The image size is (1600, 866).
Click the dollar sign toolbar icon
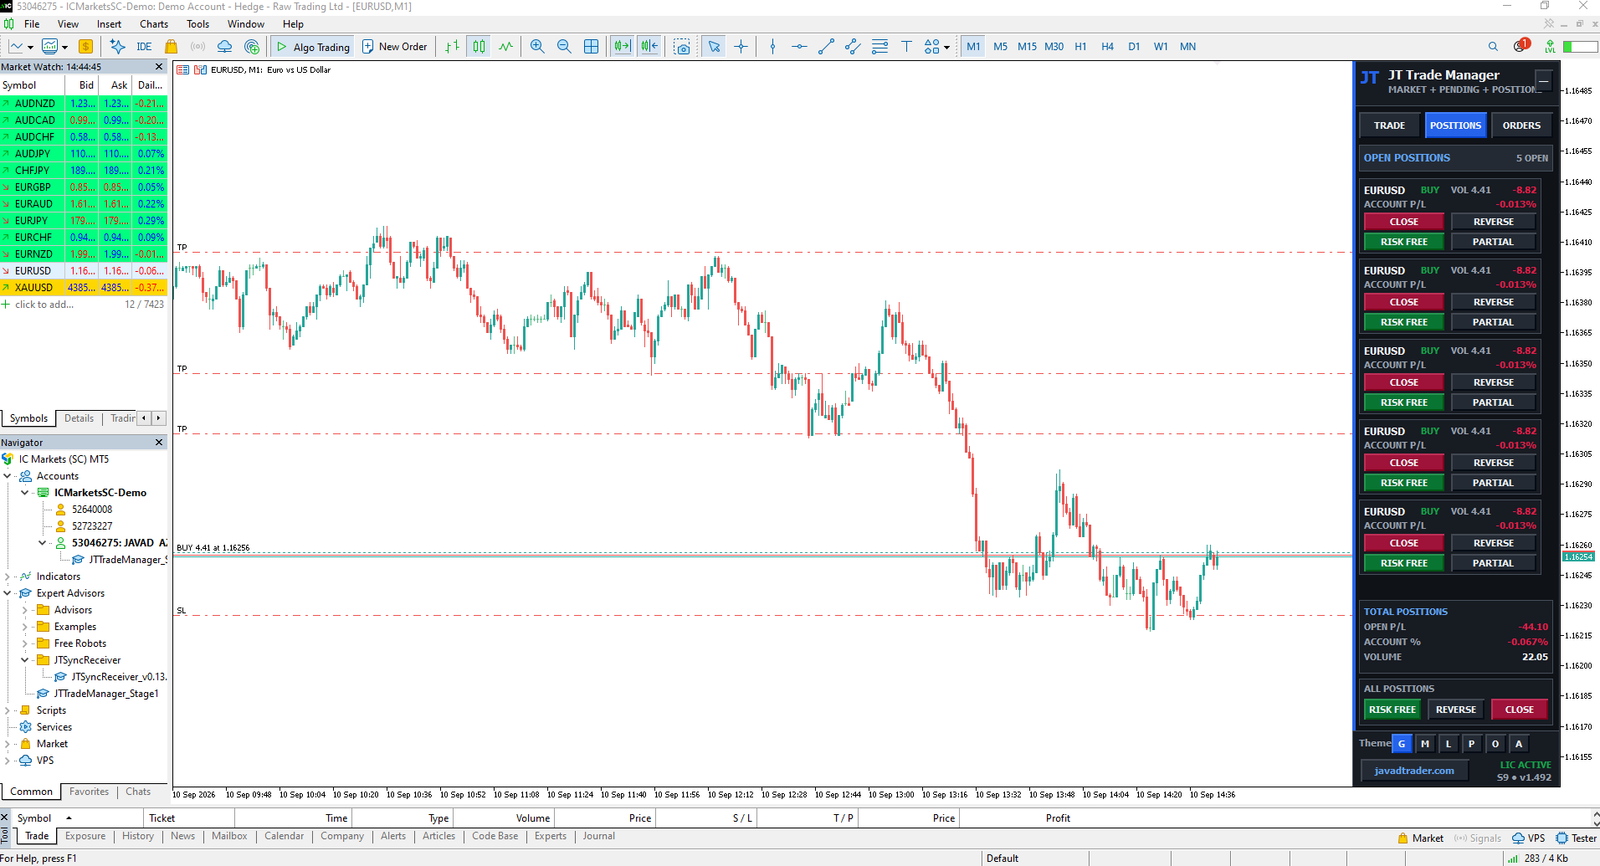point(86,46)
